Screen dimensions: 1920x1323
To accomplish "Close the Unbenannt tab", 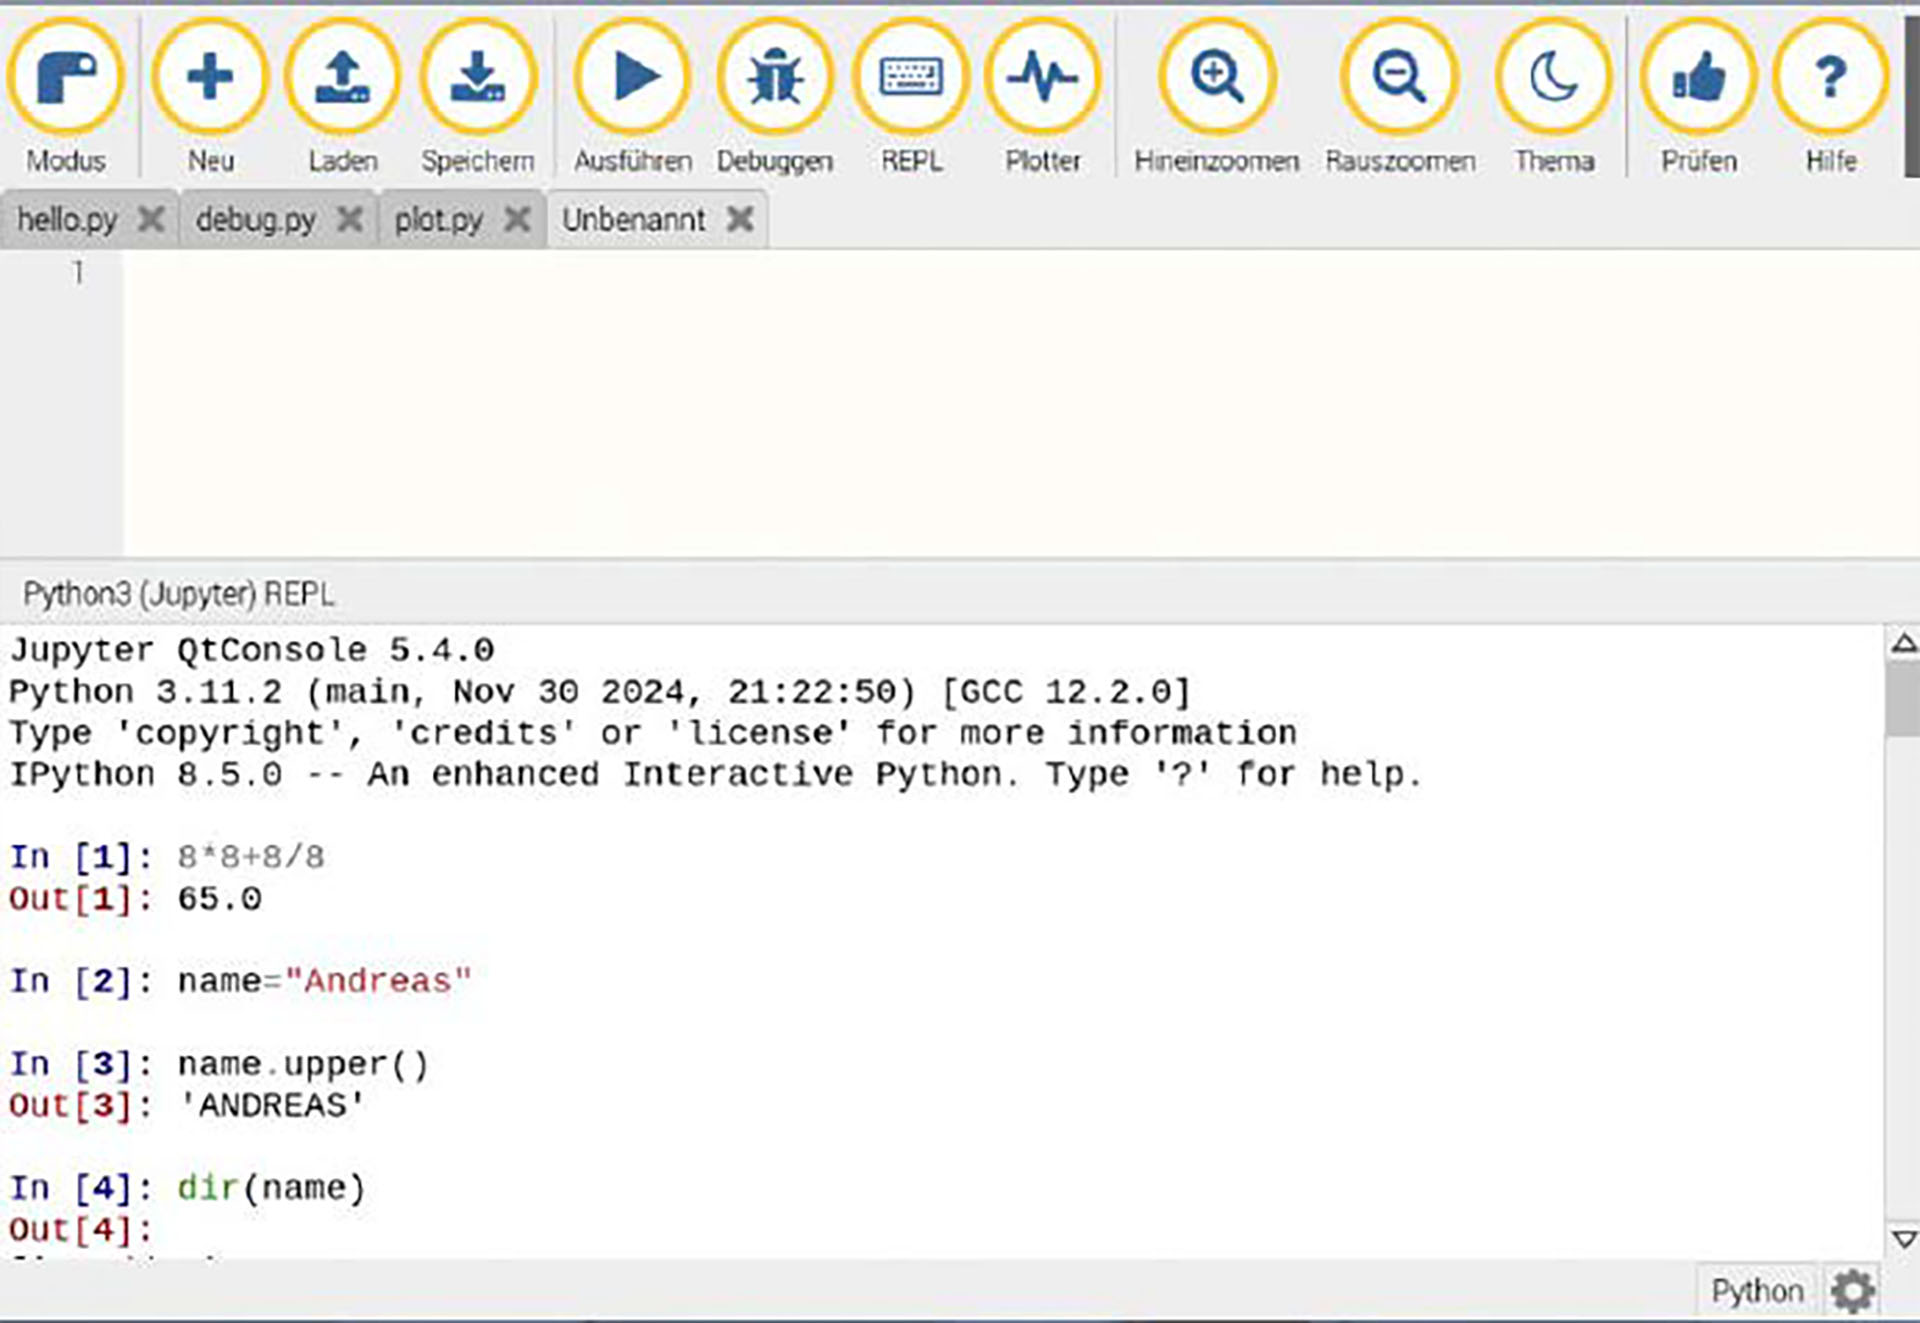I will point(739,218).
